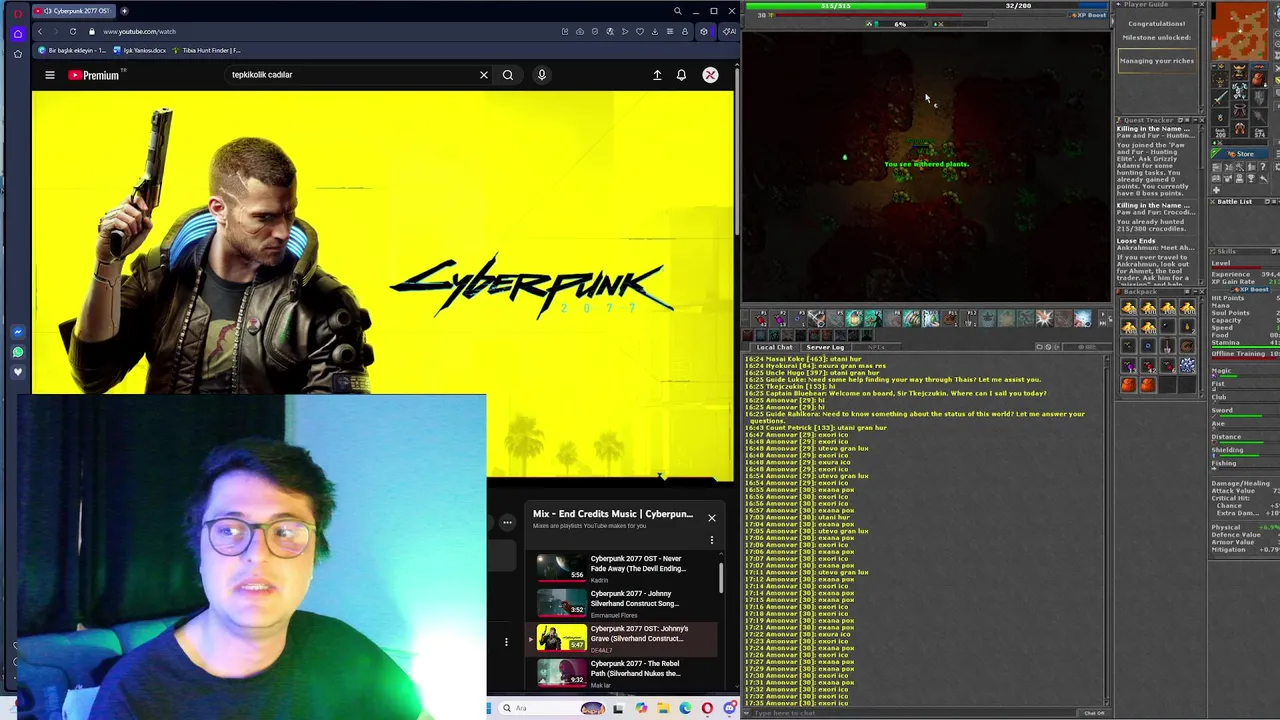Viewport: 1280px width, 720px height.
Task: Open the YouTube account avatar menu
Action: point(710,75)
